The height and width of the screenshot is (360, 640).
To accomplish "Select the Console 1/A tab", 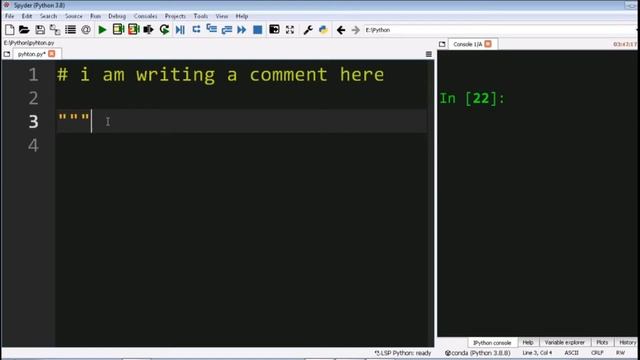I will (468, 44).
